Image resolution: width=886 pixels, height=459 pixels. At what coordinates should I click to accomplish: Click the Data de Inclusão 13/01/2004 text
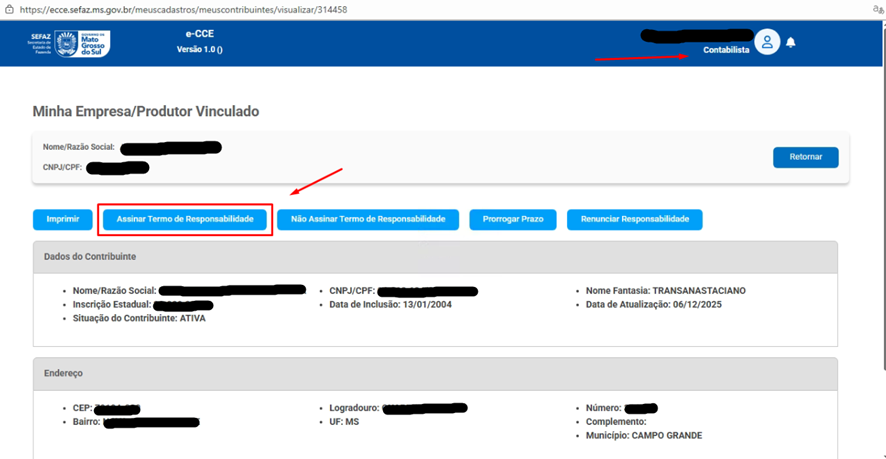[x=389, y=304]
